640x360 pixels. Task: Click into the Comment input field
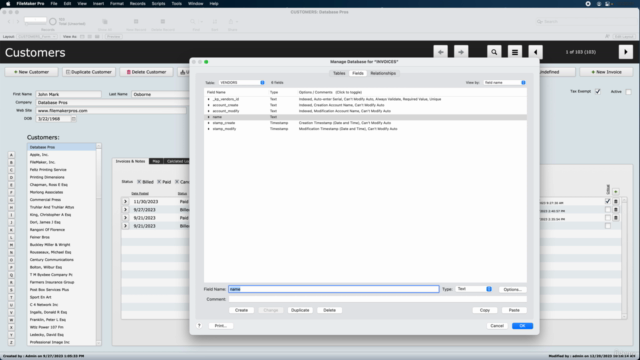pyautogui.click(x=378, y=299)
